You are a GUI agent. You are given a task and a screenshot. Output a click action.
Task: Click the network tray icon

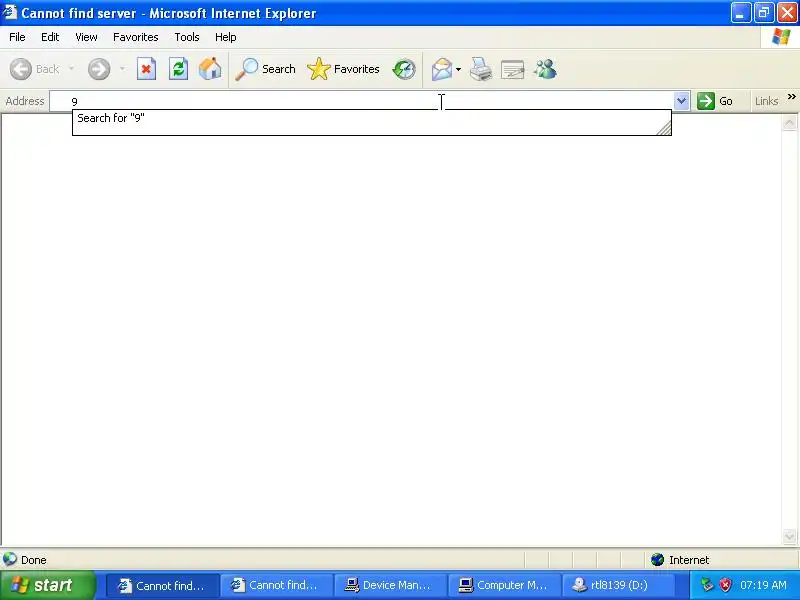point(707,585)
